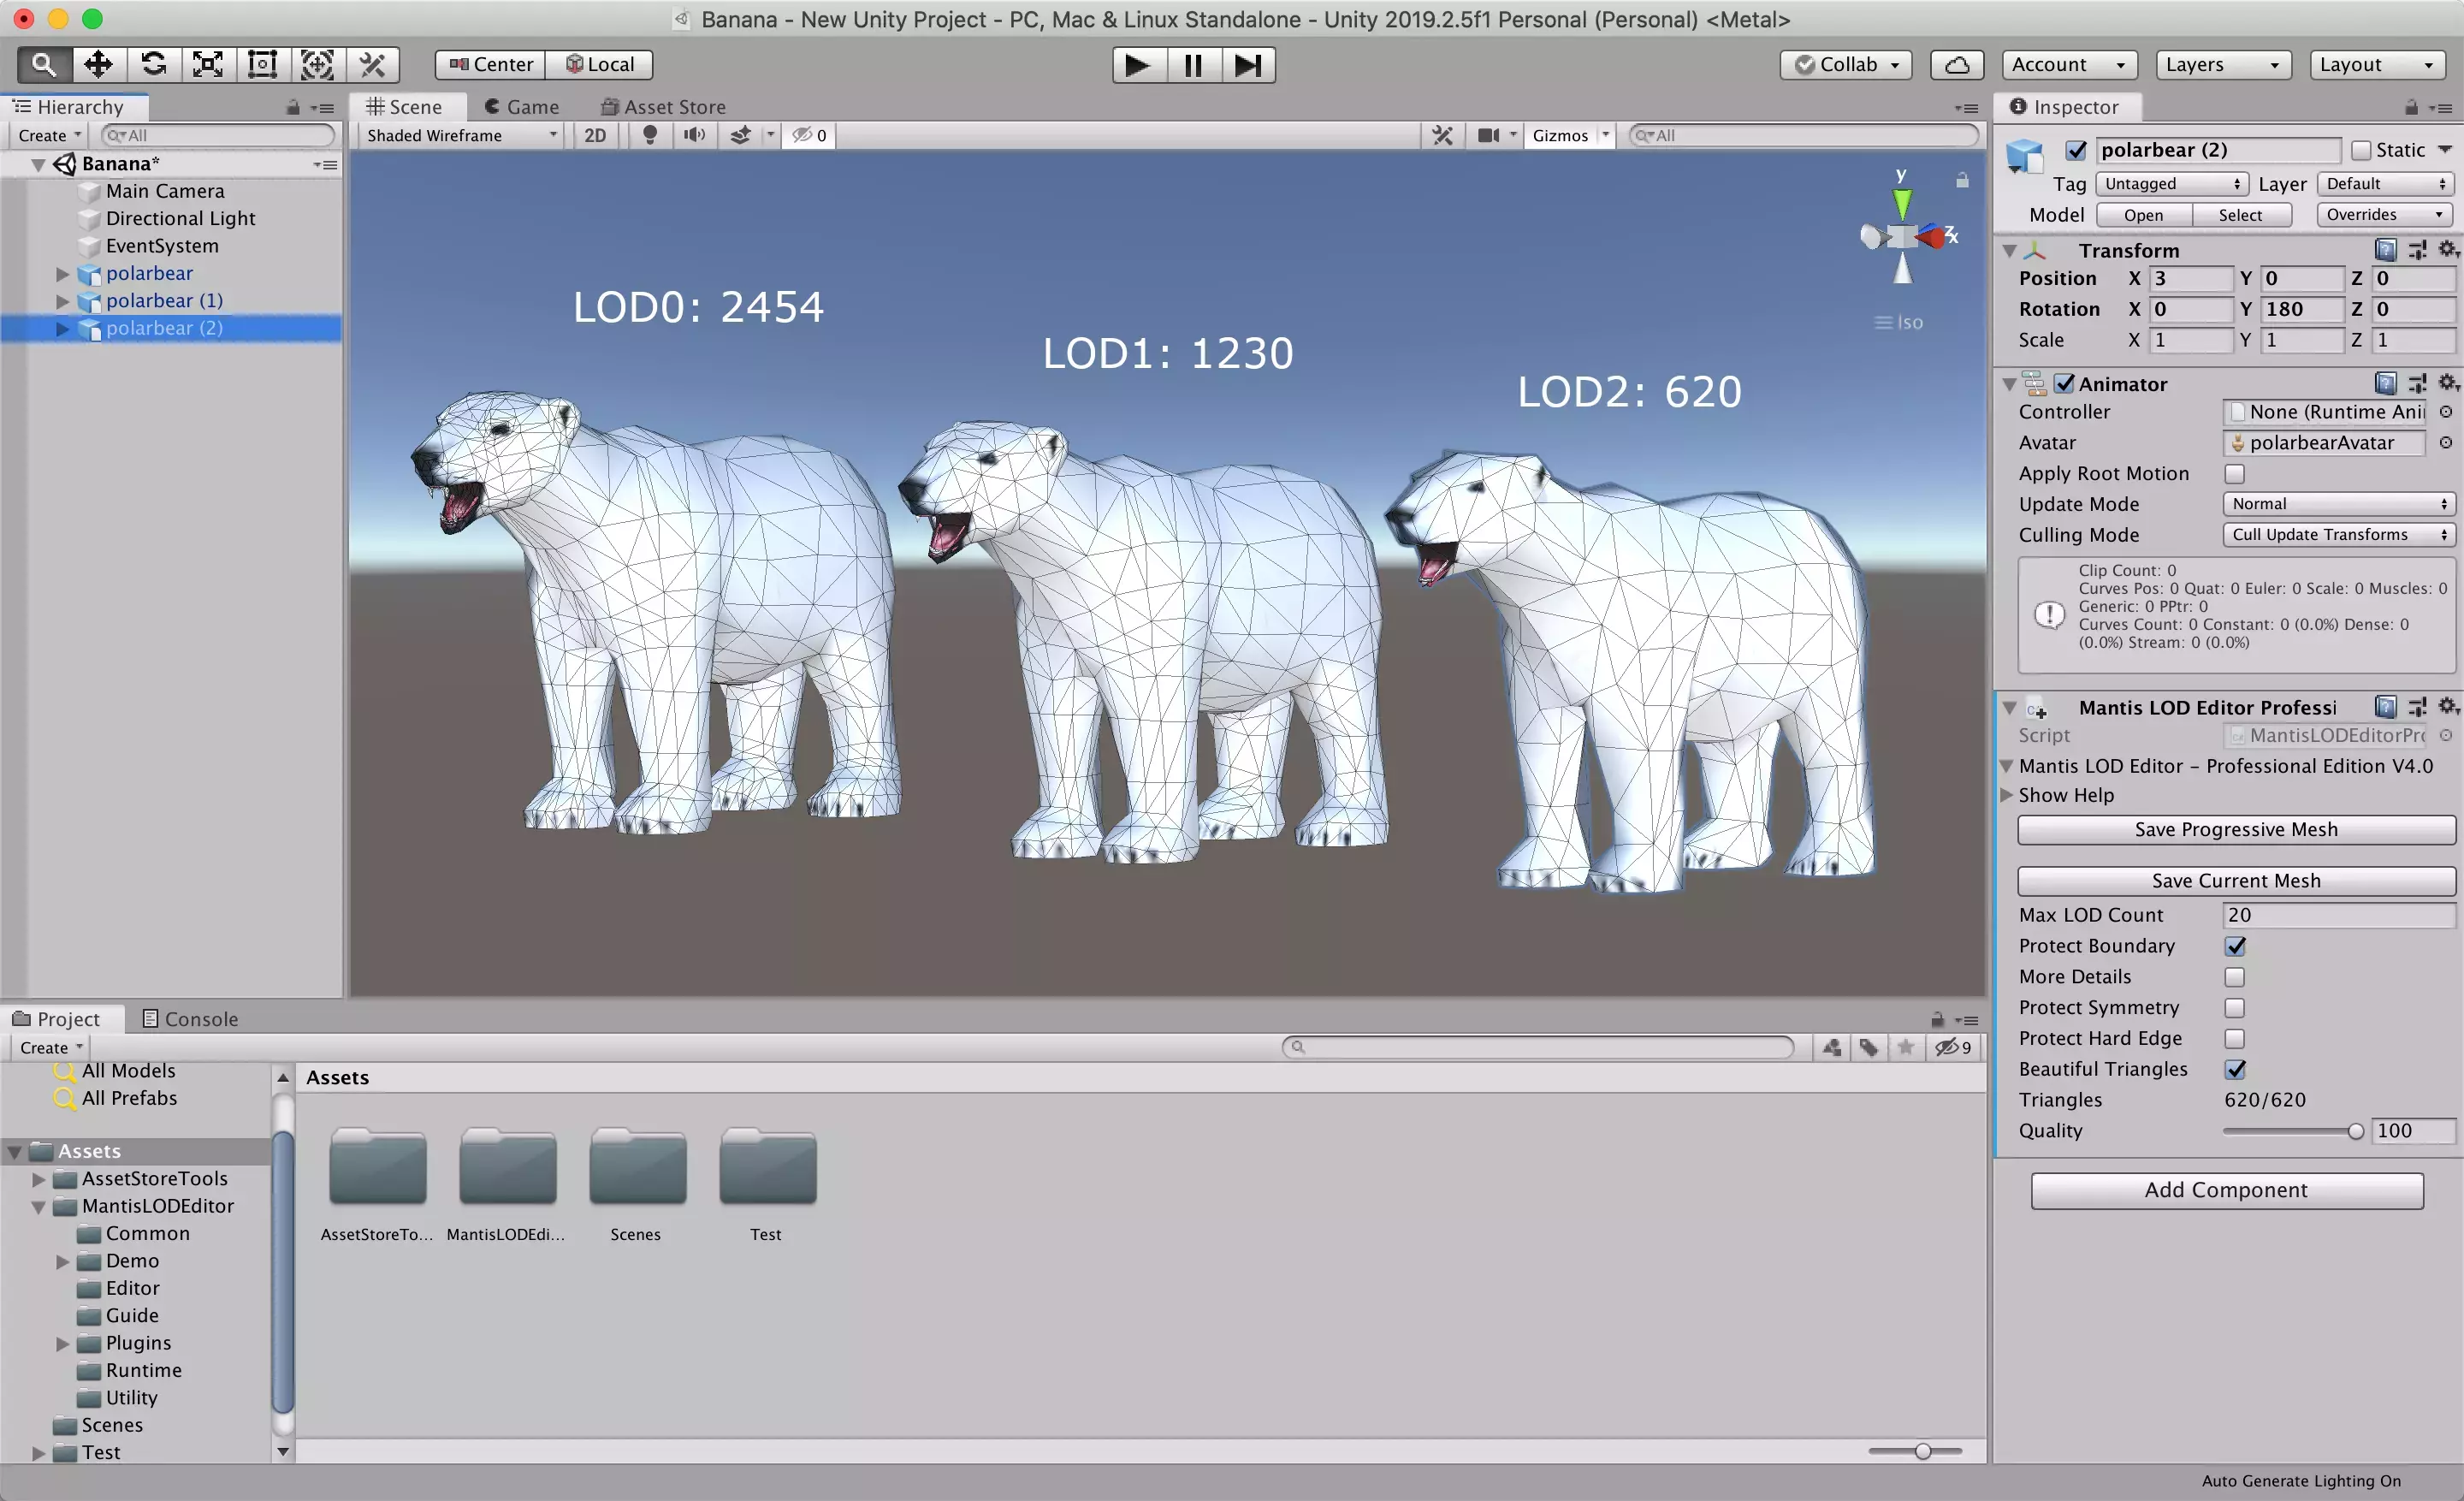Uncheck Beautiful Triangles checkbox
Image resolution: width=2464 pixels, height=1501 pixels.
click(x=2234, y=1069)
